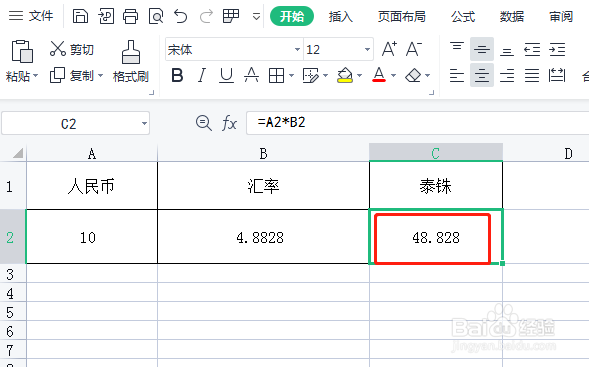This screenshot has height=367, width=589.
Task: Open the 公式 tab
Action: pos(463,17)
